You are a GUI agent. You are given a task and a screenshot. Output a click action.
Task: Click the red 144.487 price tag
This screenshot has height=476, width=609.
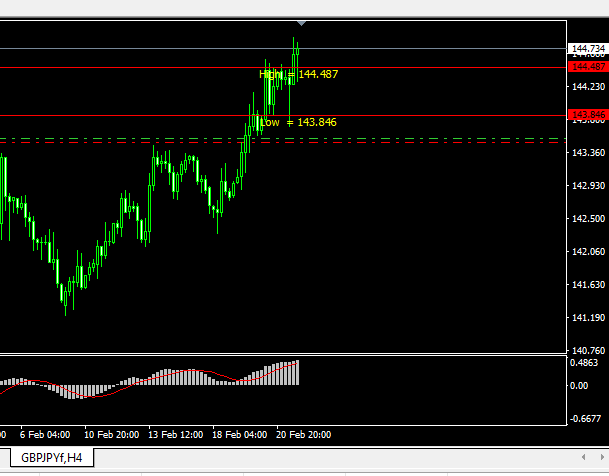(x=588, y=66)
